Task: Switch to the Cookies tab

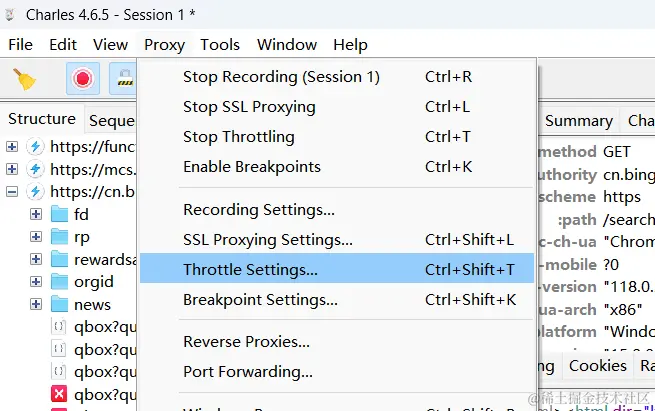Action: 597,366
